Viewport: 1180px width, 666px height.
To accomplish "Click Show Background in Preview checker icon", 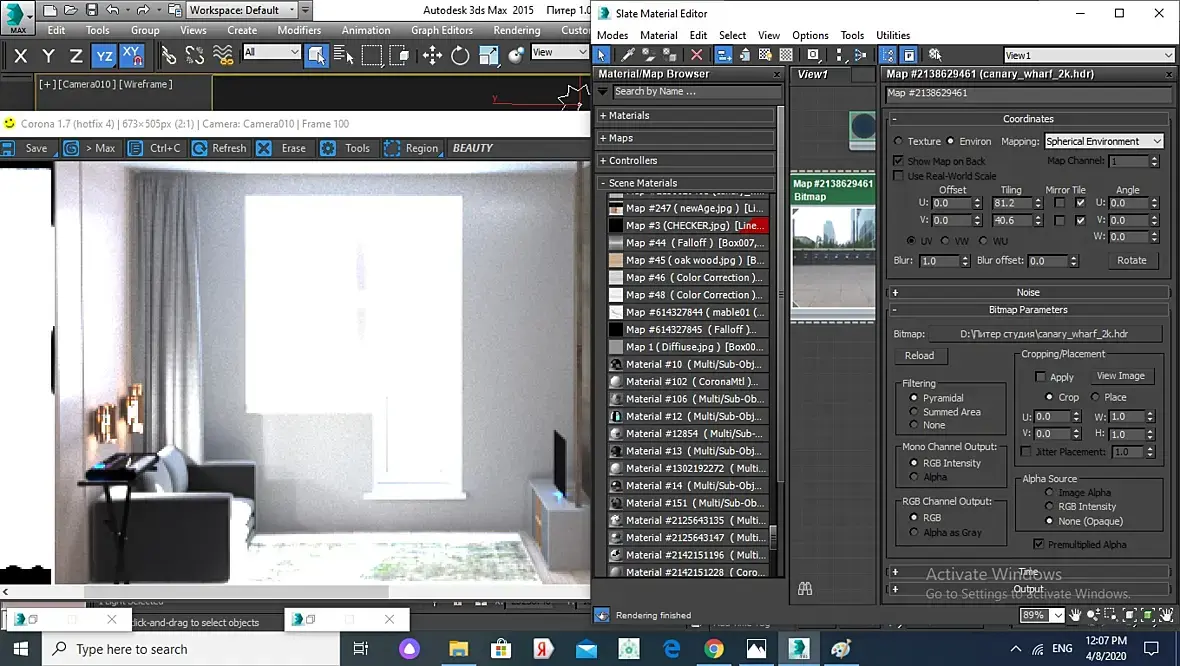I will [786, 55].
